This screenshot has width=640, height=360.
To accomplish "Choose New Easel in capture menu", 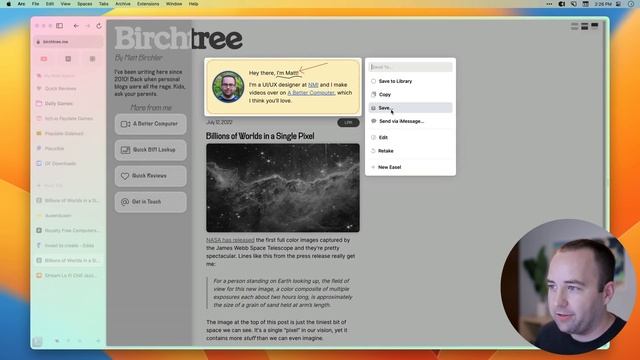I will click(411, 167).
